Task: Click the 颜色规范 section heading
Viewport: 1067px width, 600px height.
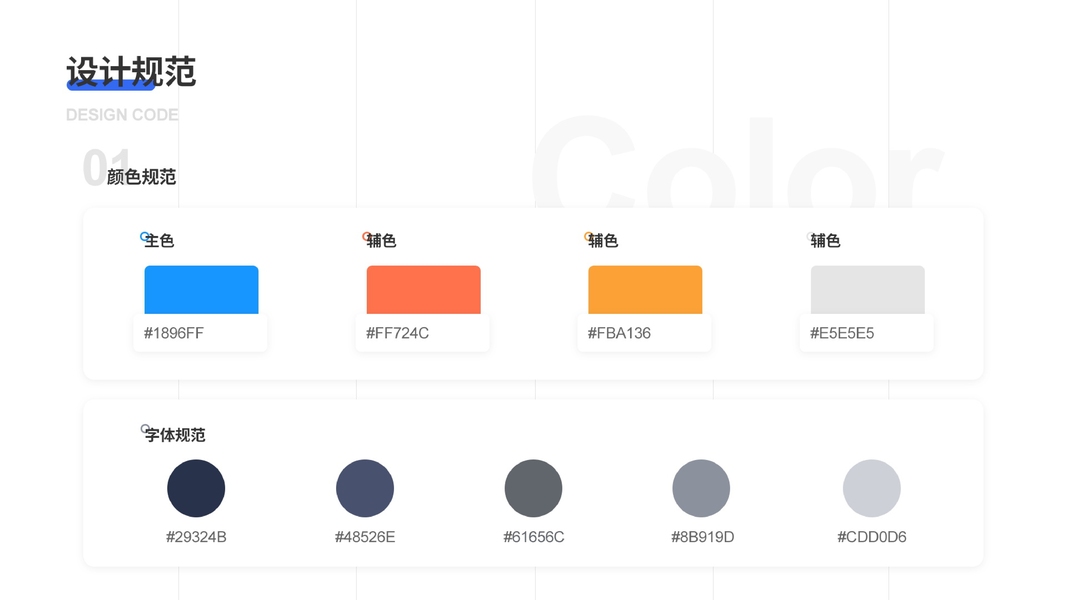Action: (142, 177)
